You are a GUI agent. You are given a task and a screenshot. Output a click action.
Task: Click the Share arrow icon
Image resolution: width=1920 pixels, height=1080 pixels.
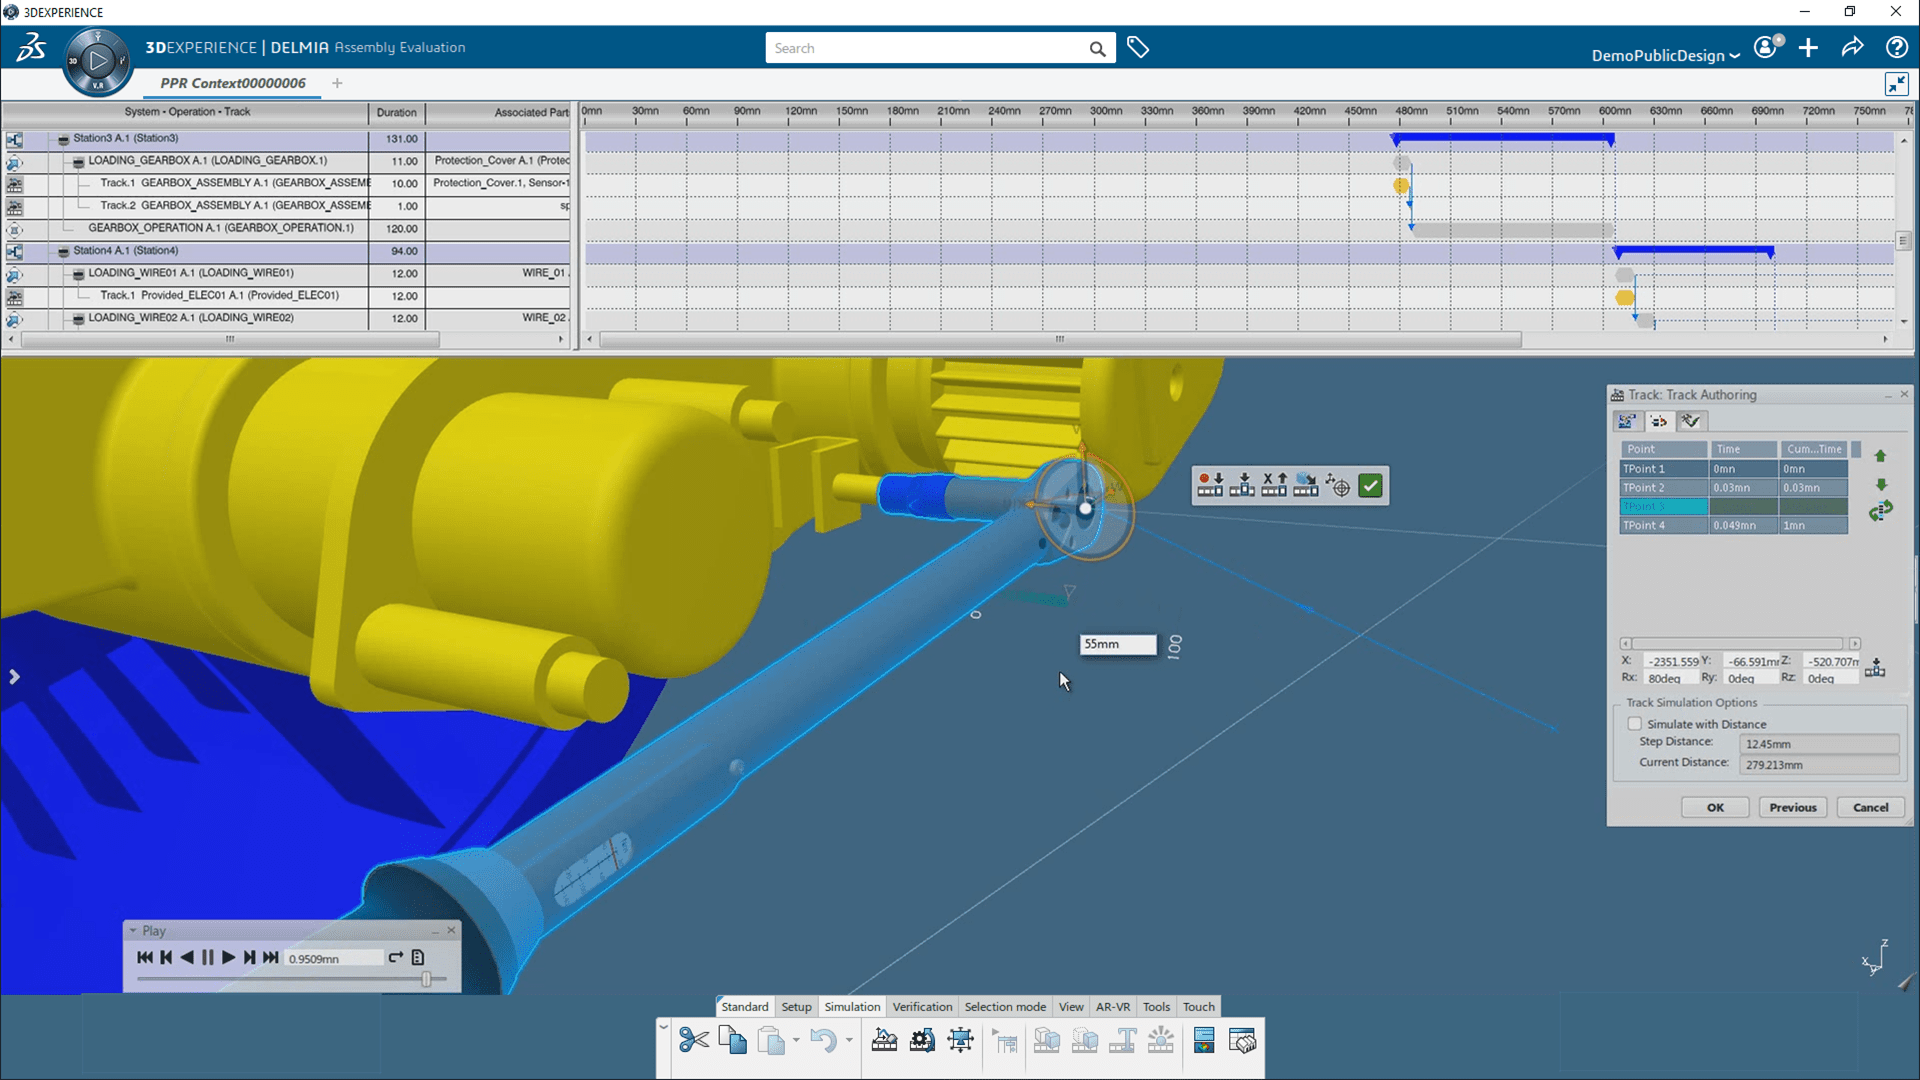click(1852, 47)
